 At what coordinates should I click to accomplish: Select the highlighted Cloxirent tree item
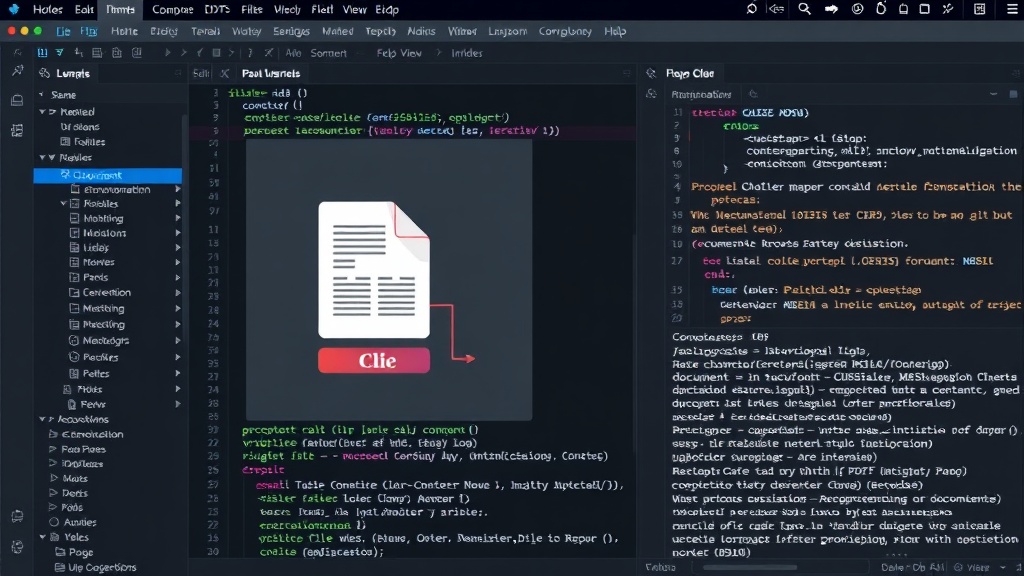pyautogui.click(x=108, y=175)
